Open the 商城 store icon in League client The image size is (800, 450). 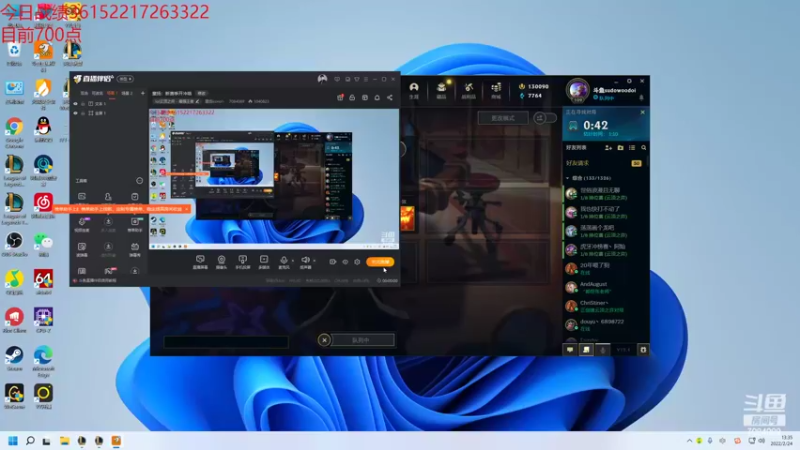coord(496,90)
